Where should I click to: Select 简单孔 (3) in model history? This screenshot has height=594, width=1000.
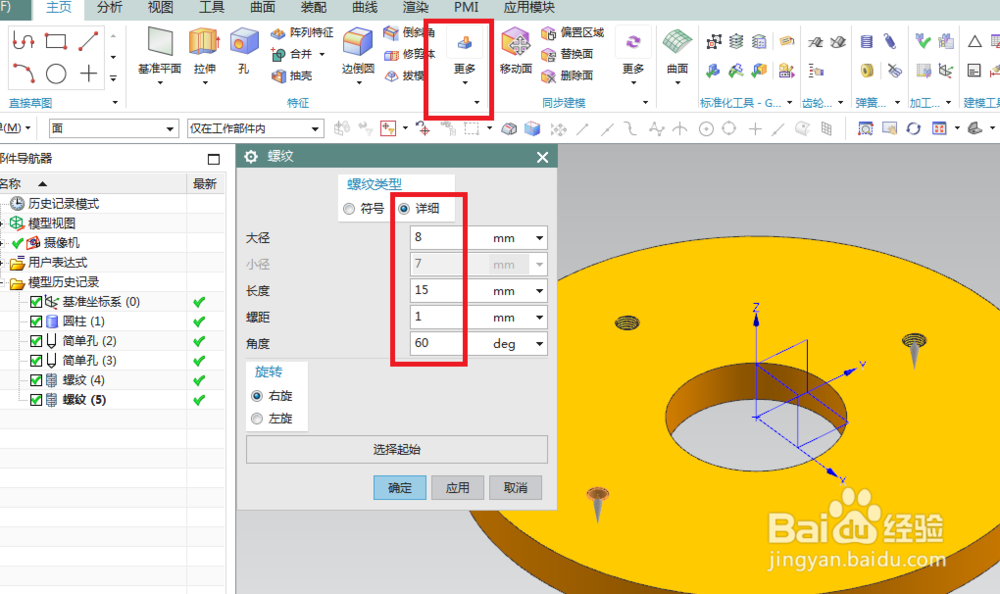[x=89, y=361]
